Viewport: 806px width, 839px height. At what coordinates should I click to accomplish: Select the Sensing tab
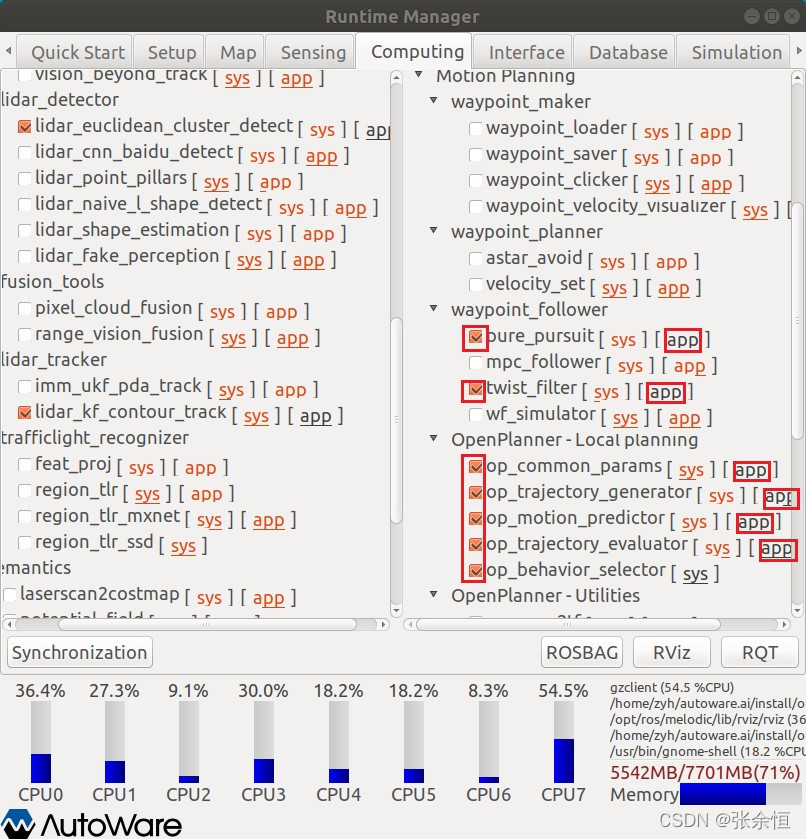point(310,52)
